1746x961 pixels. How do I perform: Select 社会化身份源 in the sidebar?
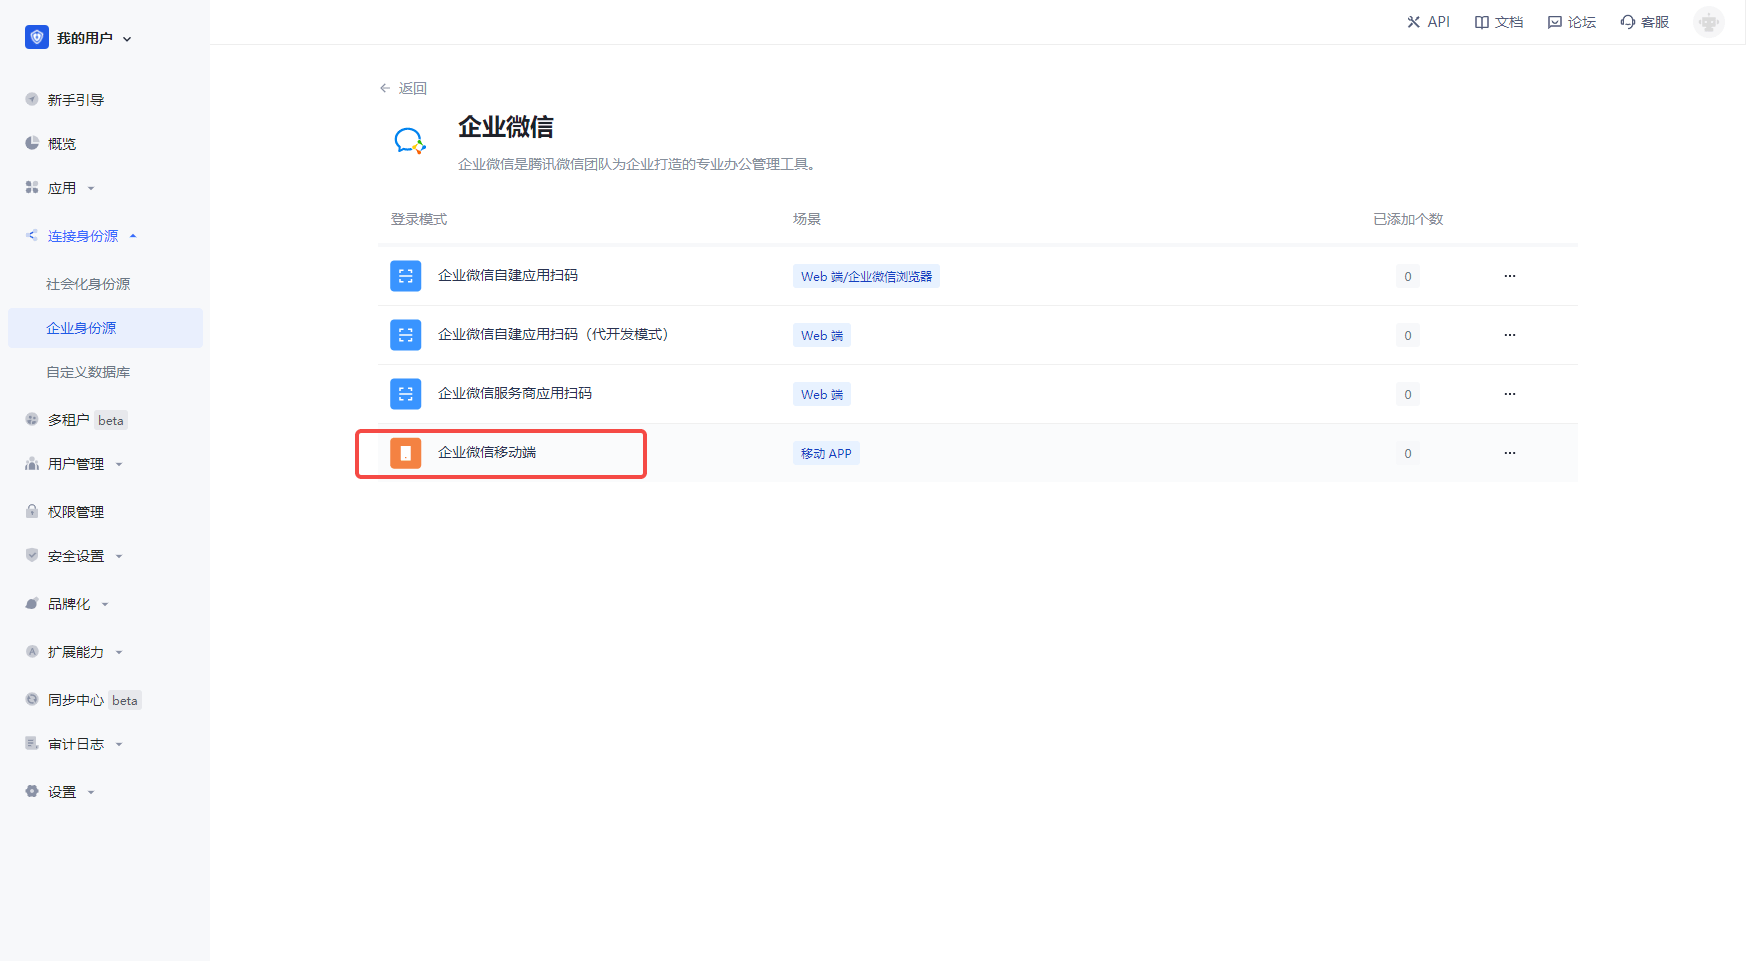[x=88, y=284]
